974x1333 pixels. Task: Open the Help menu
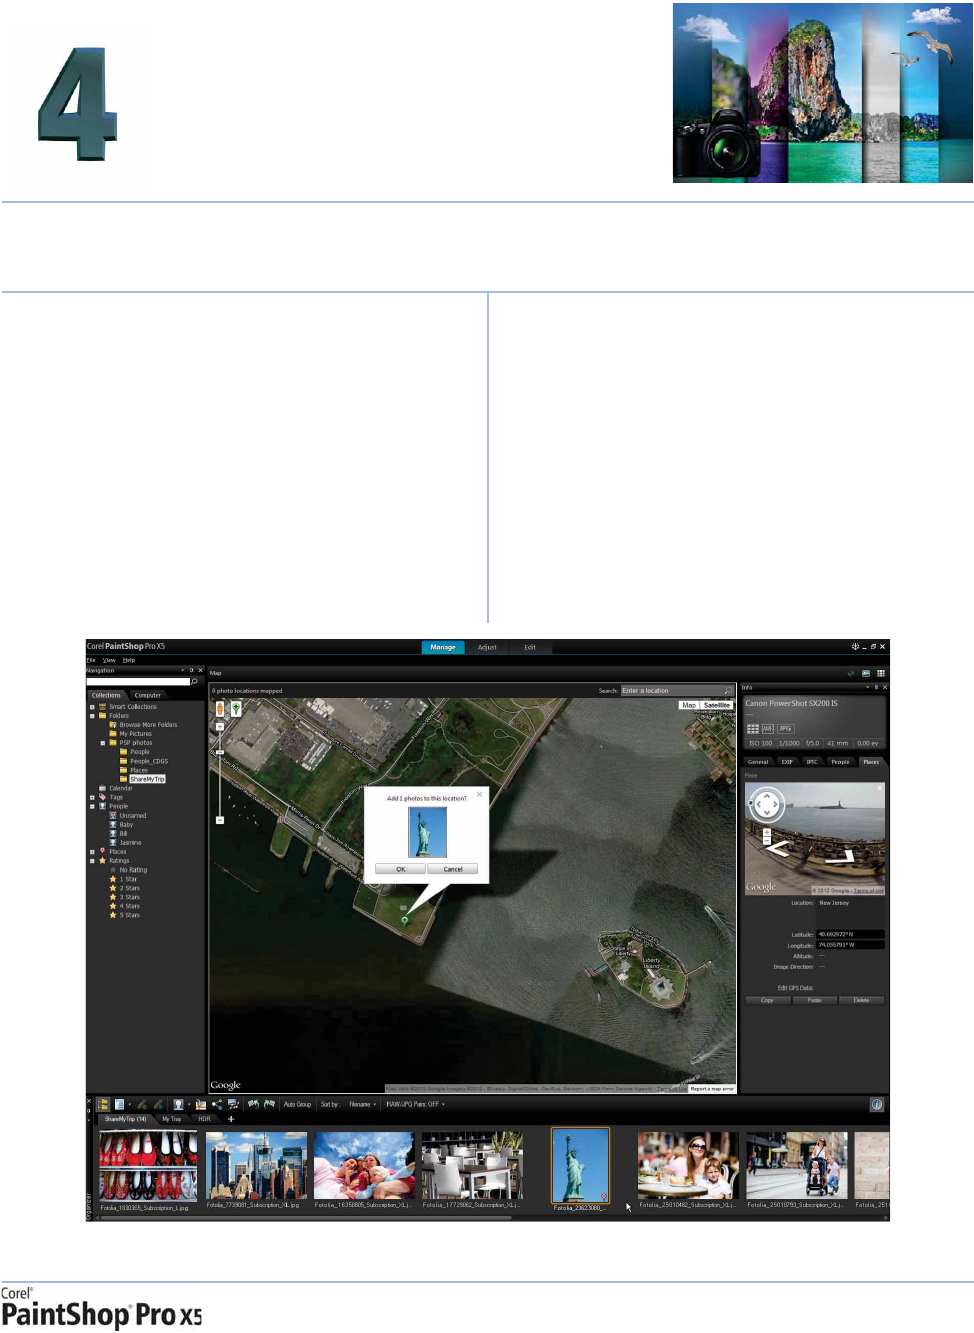tap(129, 660)
